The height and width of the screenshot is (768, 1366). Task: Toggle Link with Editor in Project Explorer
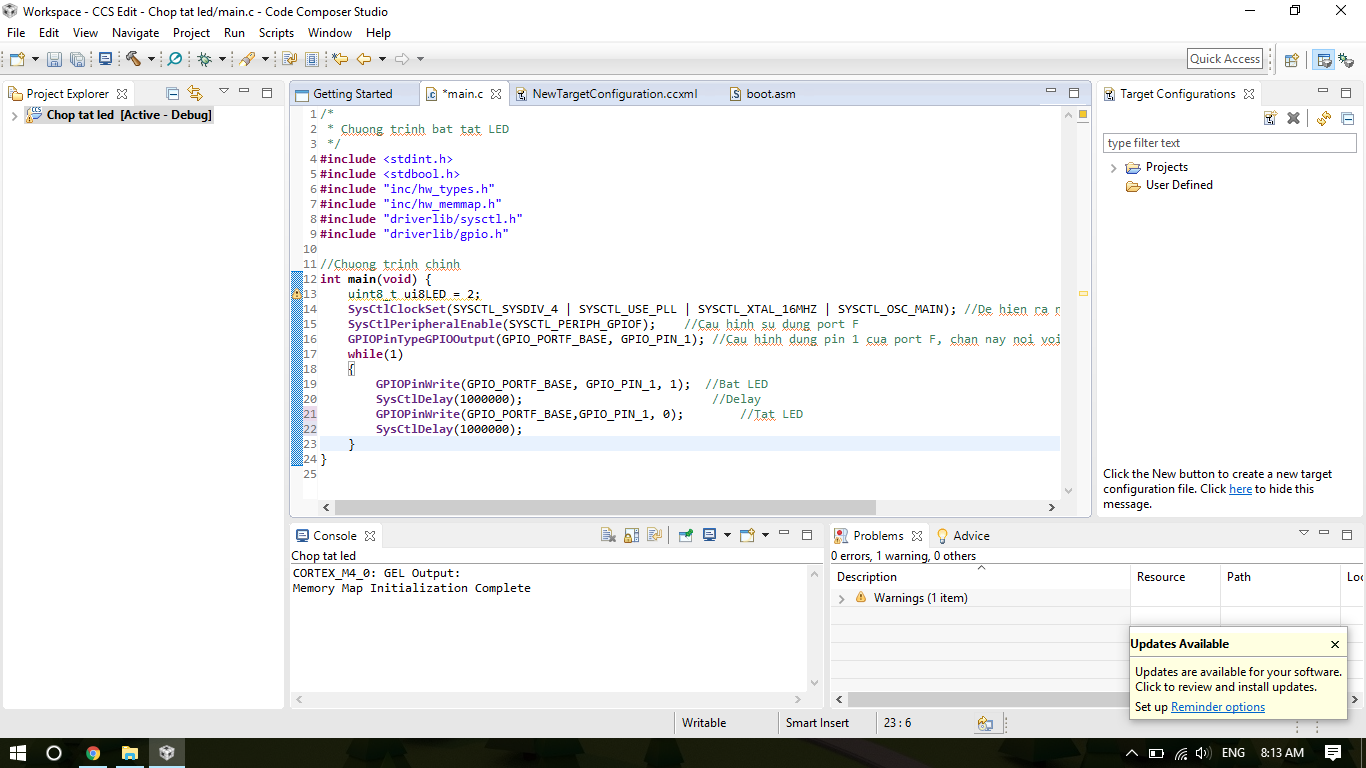[195, 93]
